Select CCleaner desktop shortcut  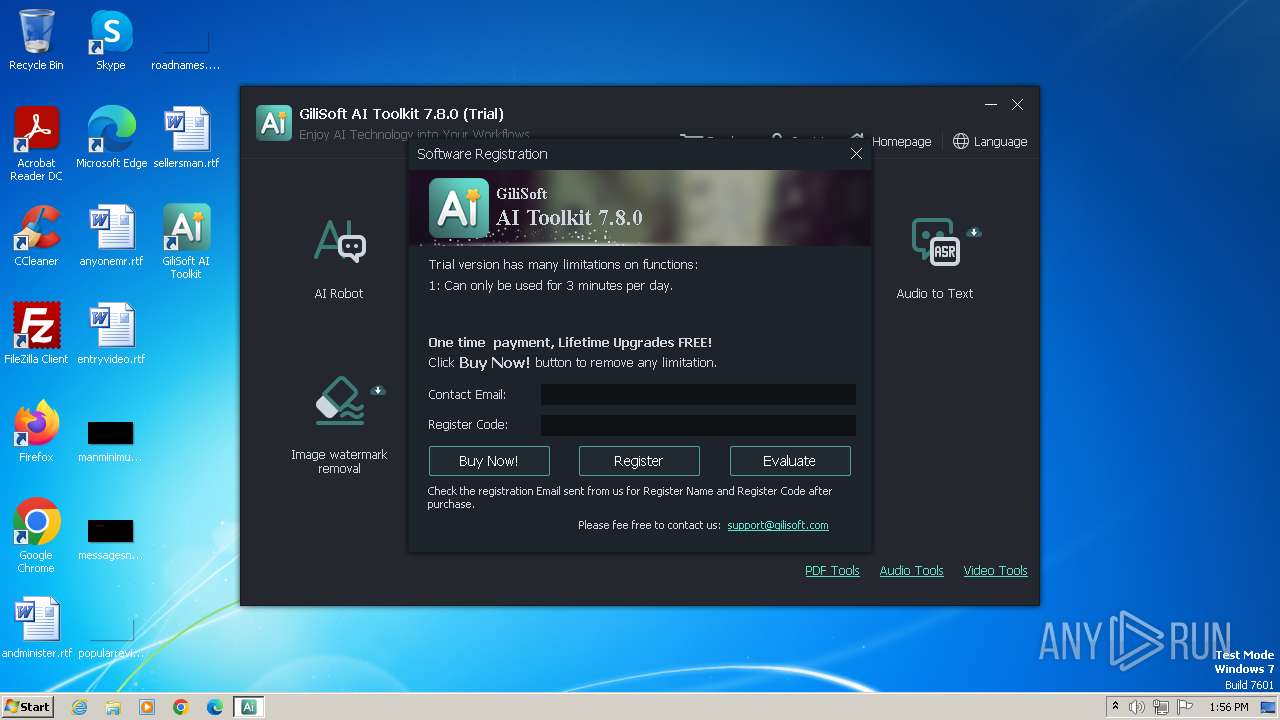pos(36,235)
